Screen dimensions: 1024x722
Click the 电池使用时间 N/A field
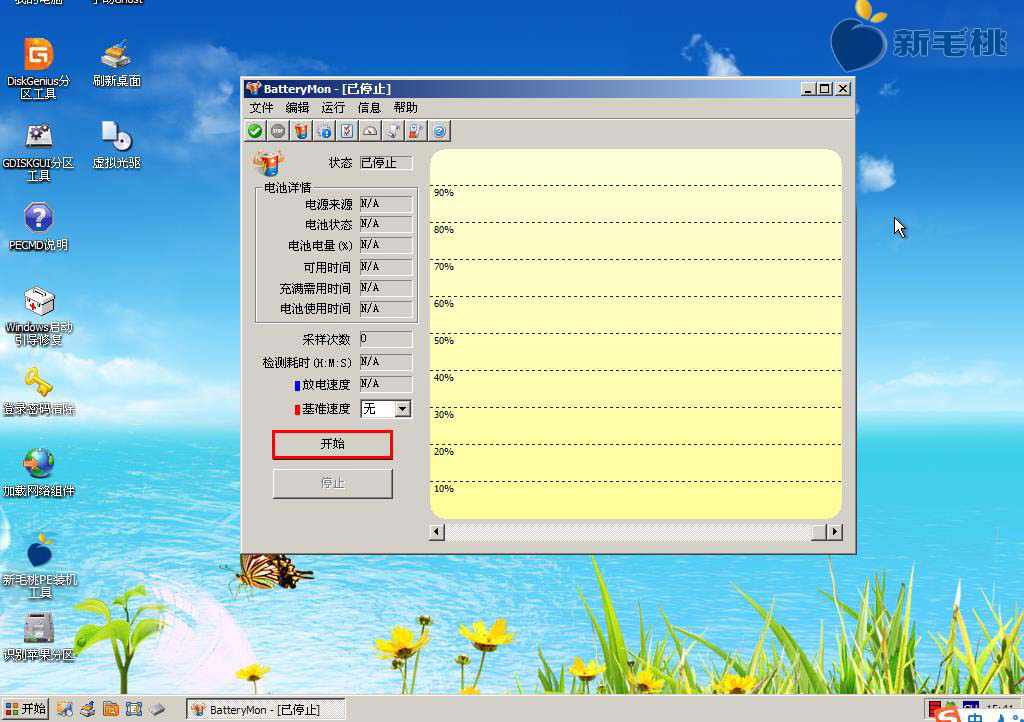pos(386,309)
